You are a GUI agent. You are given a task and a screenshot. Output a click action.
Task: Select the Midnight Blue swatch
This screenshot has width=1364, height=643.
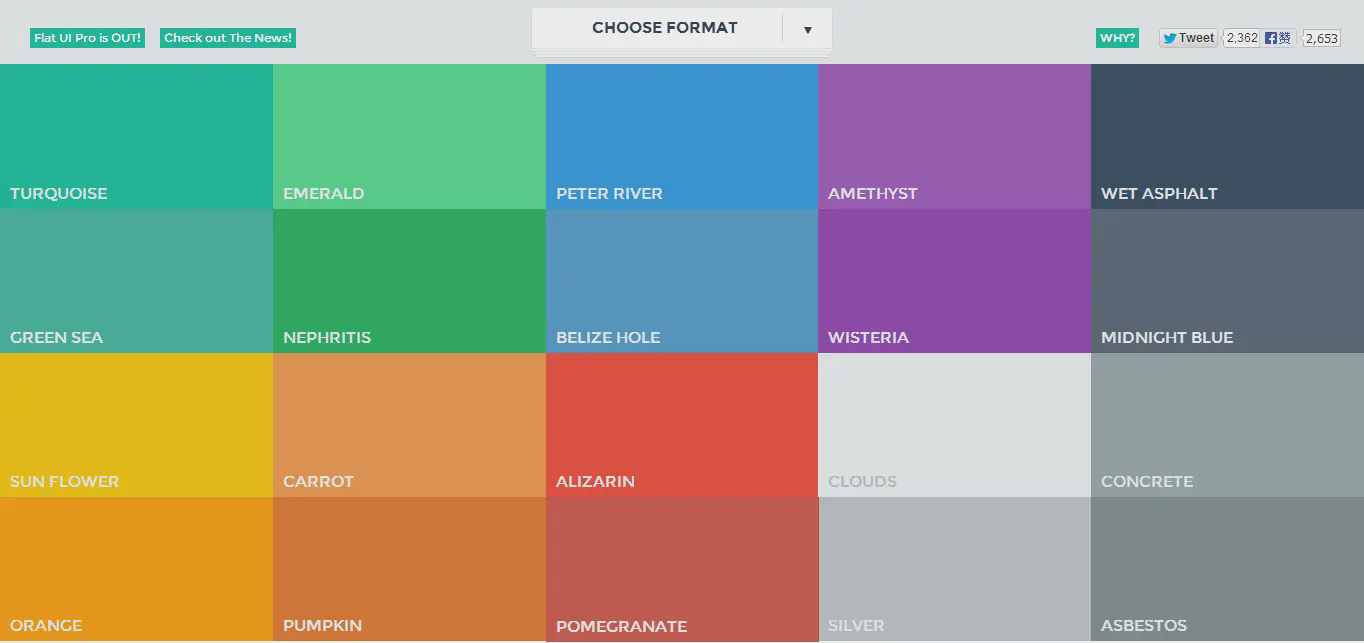coord(1227,280)
